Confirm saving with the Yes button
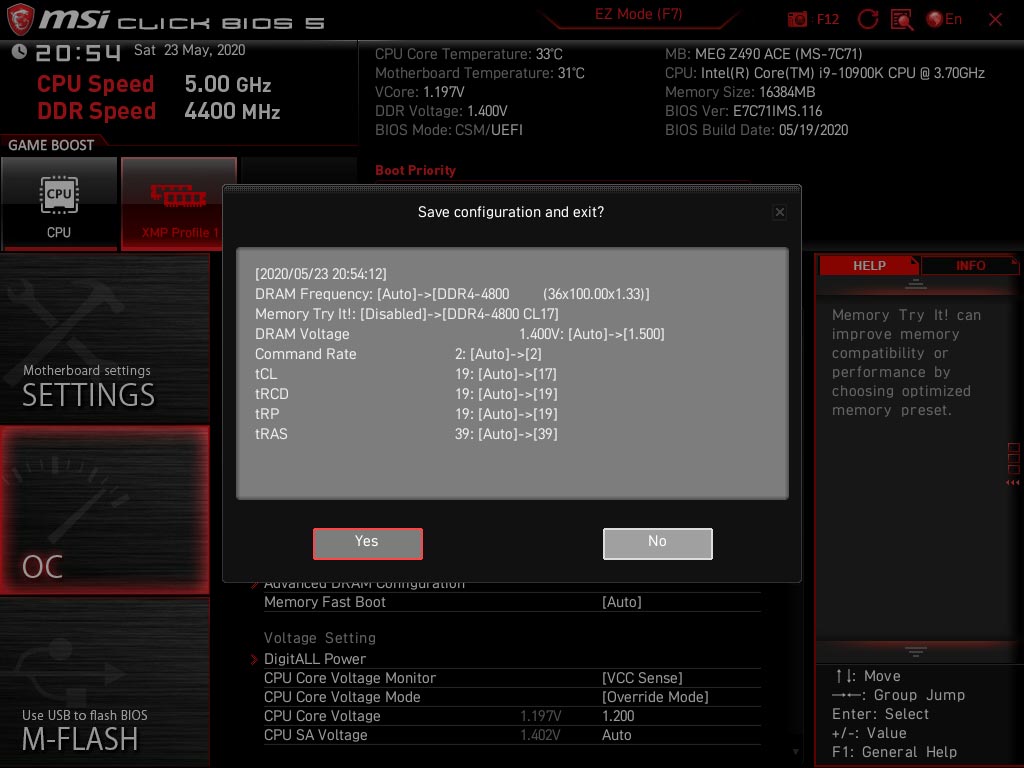 [x=368, y=543]
